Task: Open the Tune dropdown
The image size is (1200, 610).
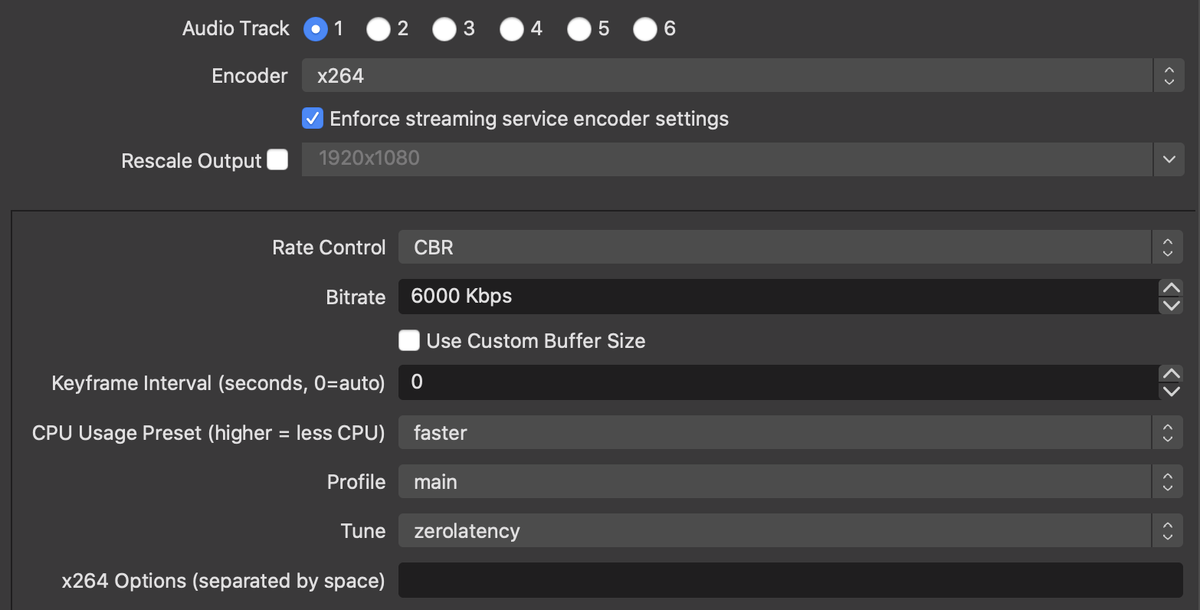Action: 1166,531
